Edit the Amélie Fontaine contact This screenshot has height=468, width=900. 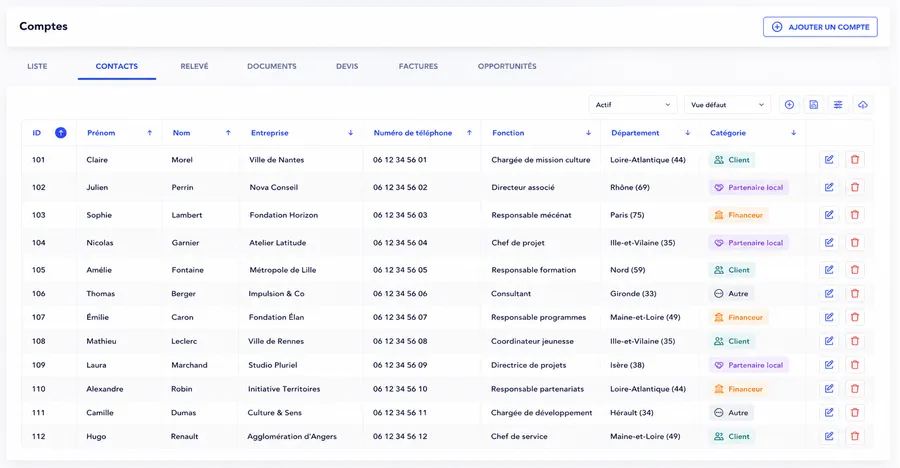click(829, 270)
